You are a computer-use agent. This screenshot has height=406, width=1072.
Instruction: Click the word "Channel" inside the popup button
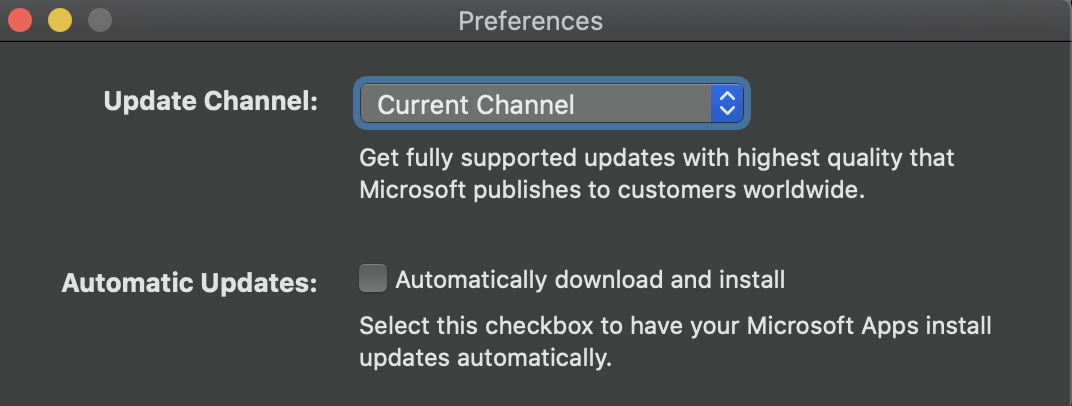[525, 105]
